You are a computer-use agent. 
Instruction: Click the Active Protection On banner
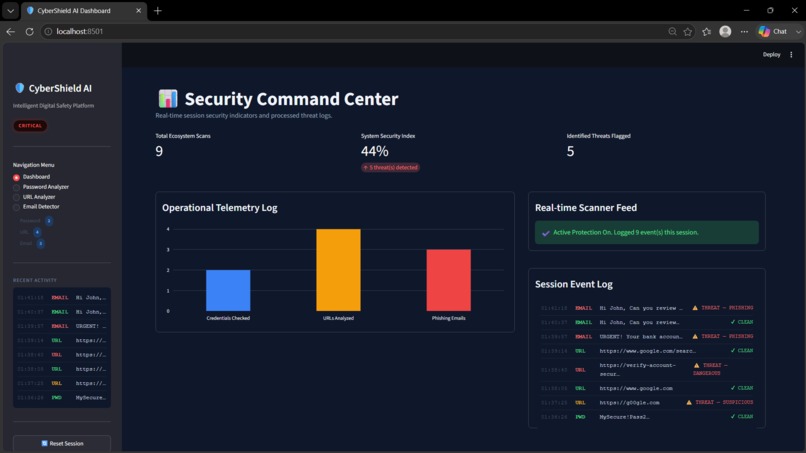click(647, 232)
